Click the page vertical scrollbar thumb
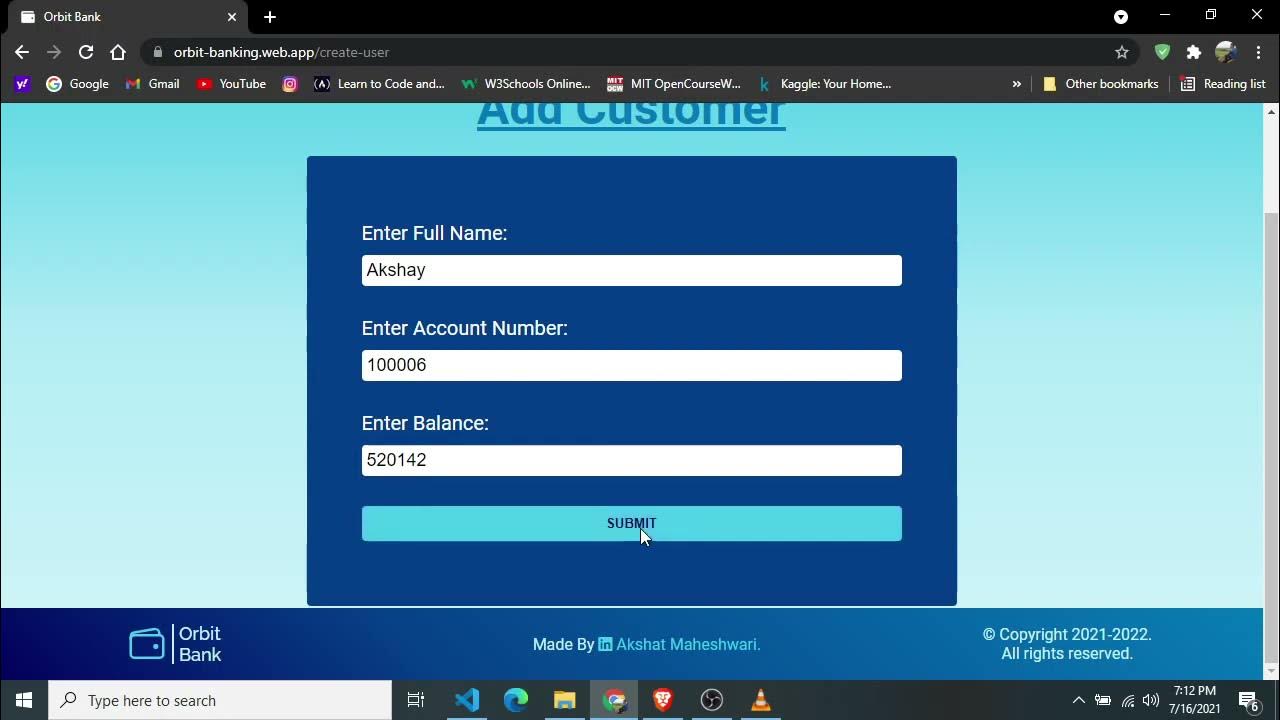Image resolution: width=1280 pixels, height=720 pixels. 1271,438
